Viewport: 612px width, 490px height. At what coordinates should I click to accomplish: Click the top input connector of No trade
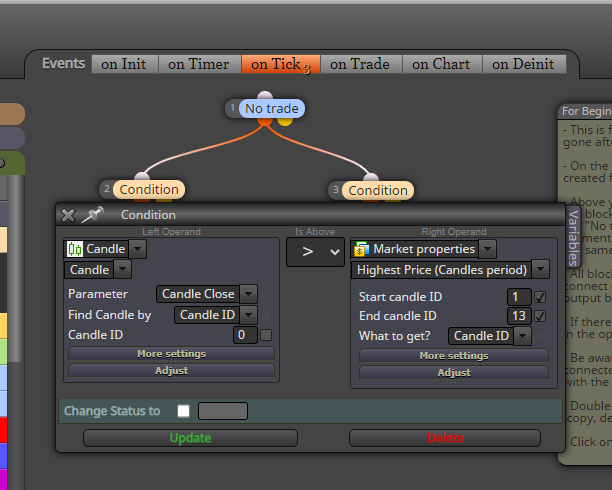(x=265, y=95)
